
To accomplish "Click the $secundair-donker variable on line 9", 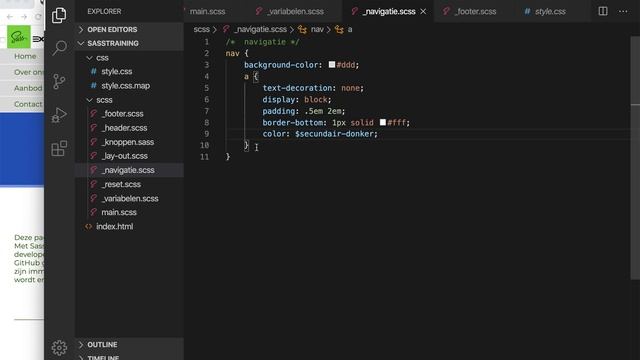I will (x=334, y=134).
